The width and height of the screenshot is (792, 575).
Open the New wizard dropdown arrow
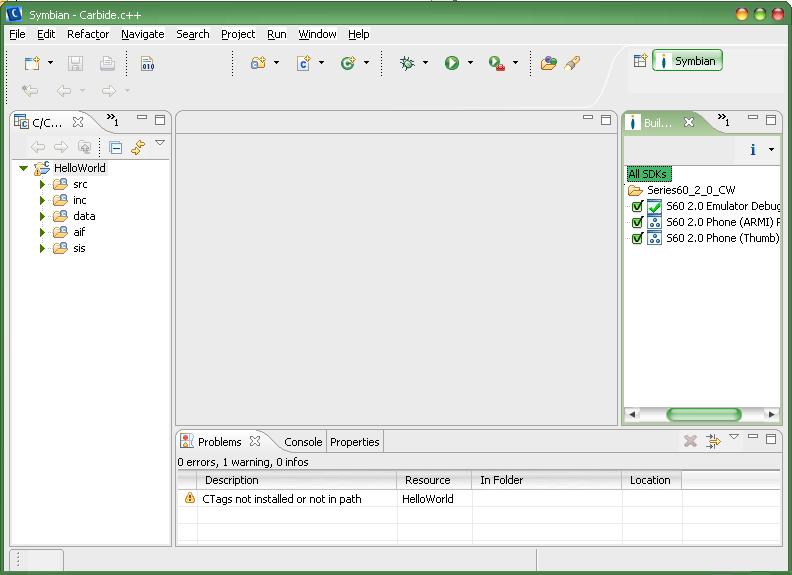(x=51, y=63)
